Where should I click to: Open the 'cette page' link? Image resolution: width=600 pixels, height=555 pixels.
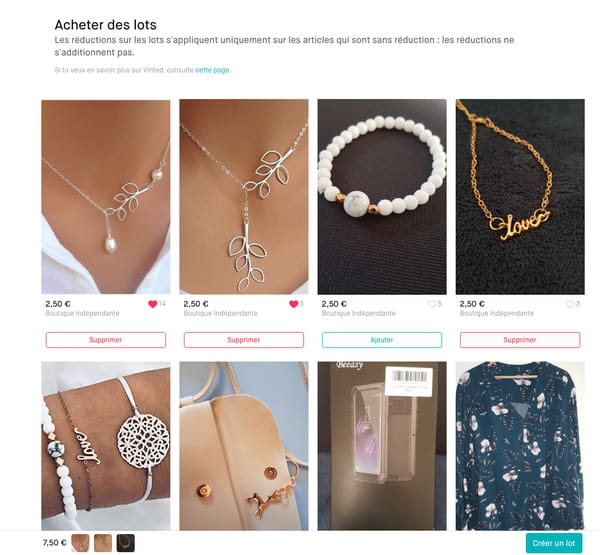(212, 70)
